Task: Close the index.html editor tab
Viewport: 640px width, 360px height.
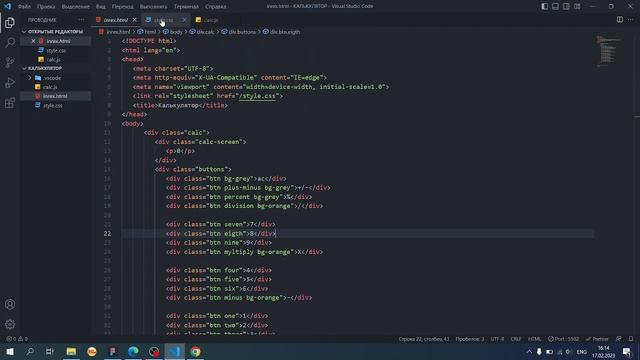Action: tap(135, 20)
